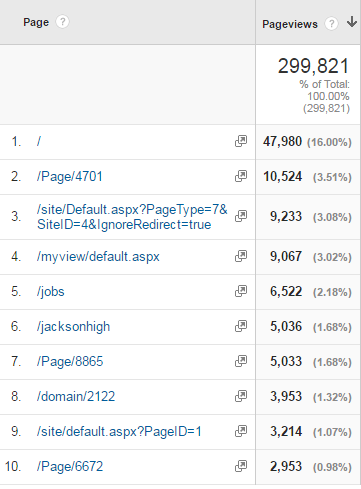Open the root page / in new window icon
This screenshot has height=489, width=361.
(x=241, y=141)
